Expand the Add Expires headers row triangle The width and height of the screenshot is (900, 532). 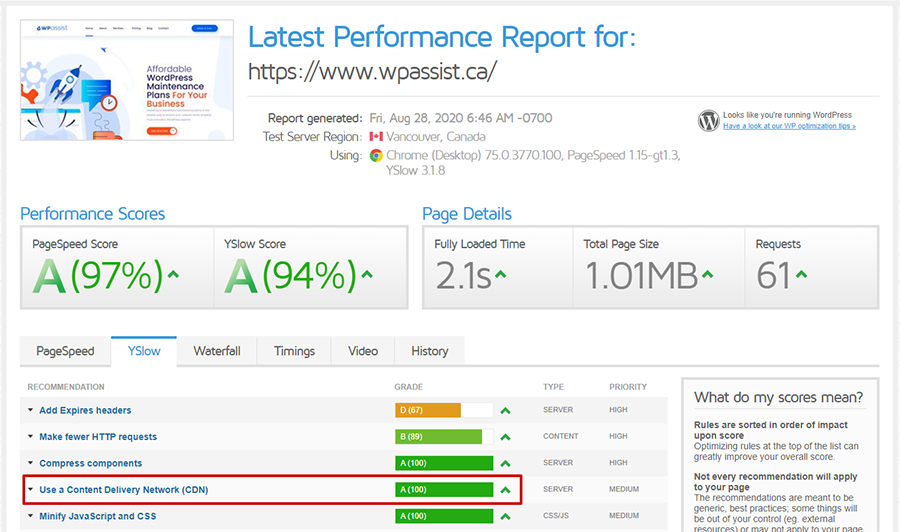30,410
